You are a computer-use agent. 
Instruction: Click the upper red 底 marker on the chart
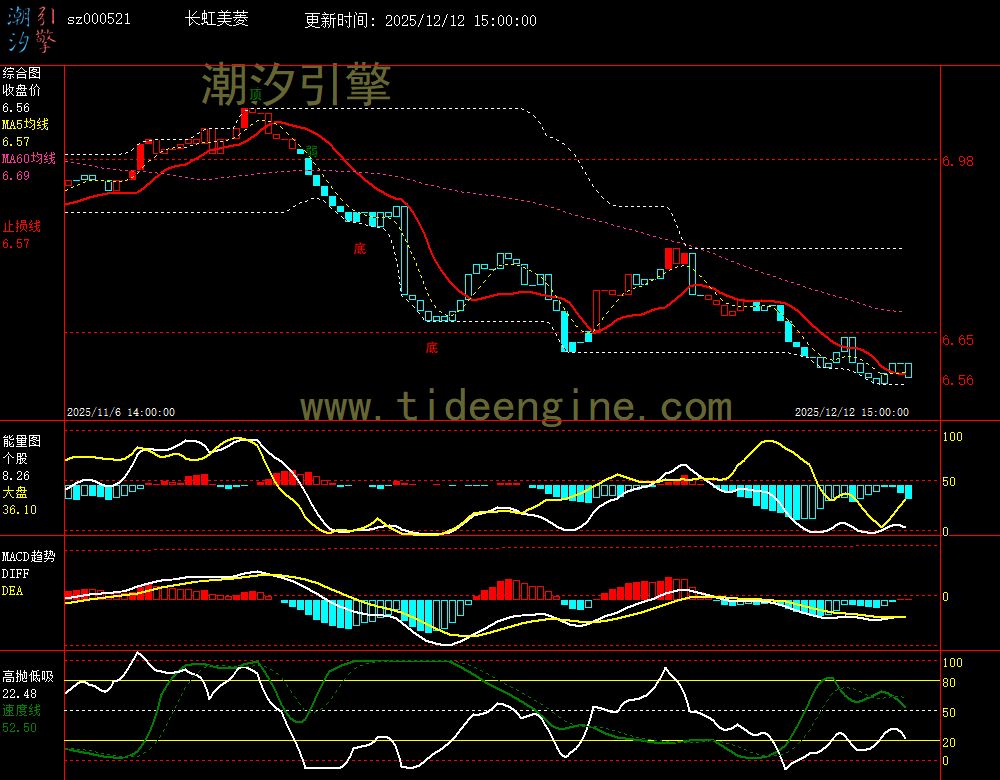(359, 248)
